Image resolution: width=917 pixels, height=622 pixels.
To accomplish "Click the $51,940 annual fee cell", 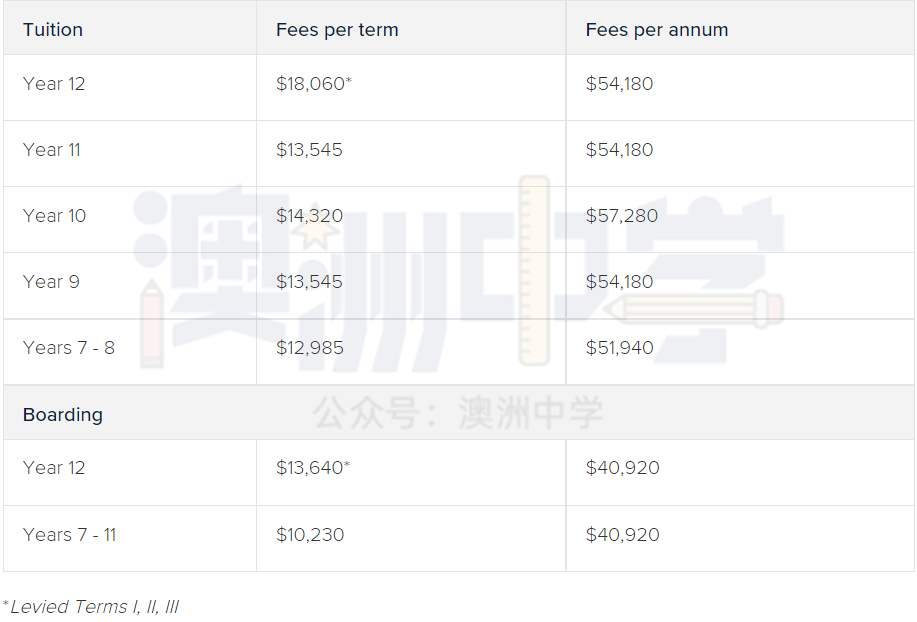I will 619,348.
